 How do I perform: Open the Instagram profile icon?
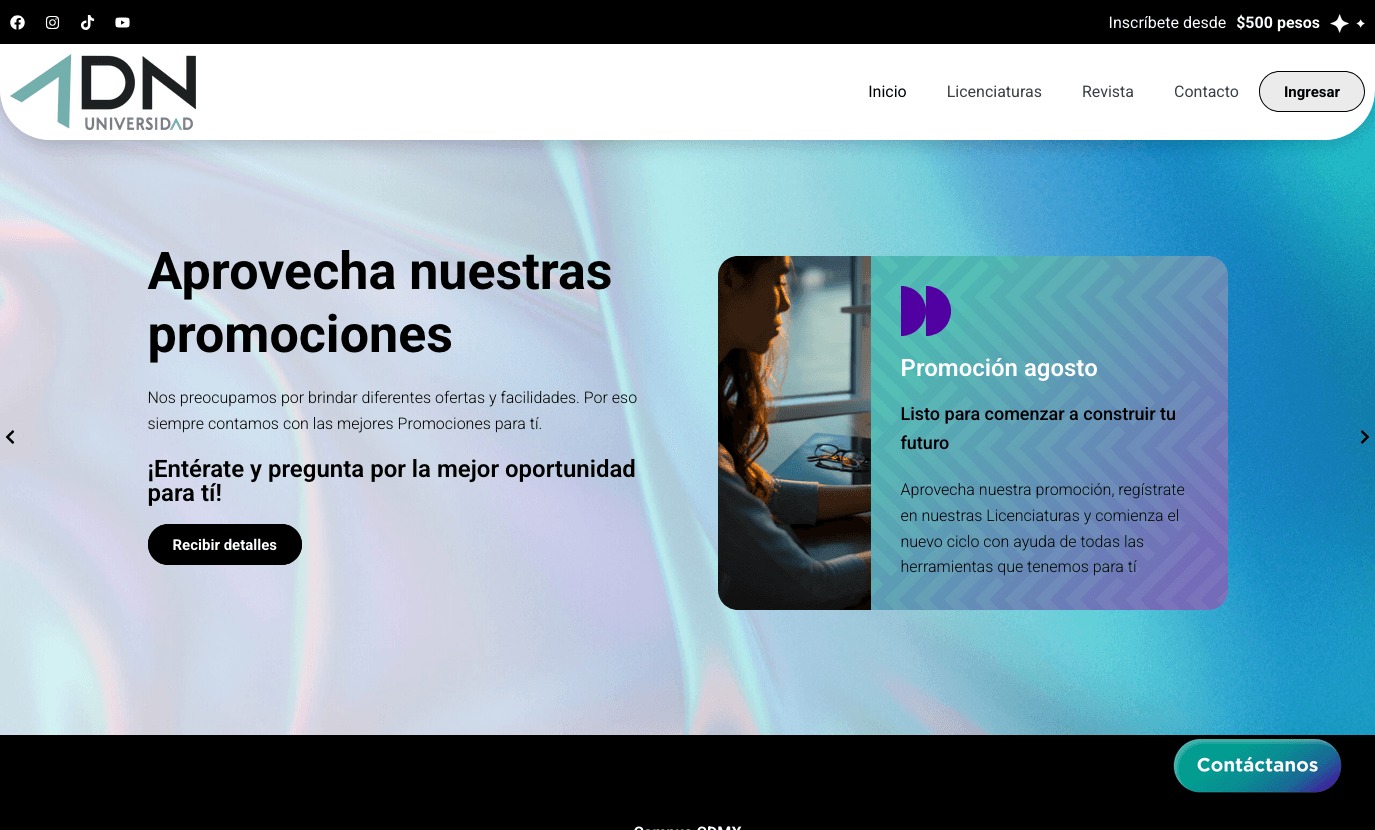pos(52,22)
